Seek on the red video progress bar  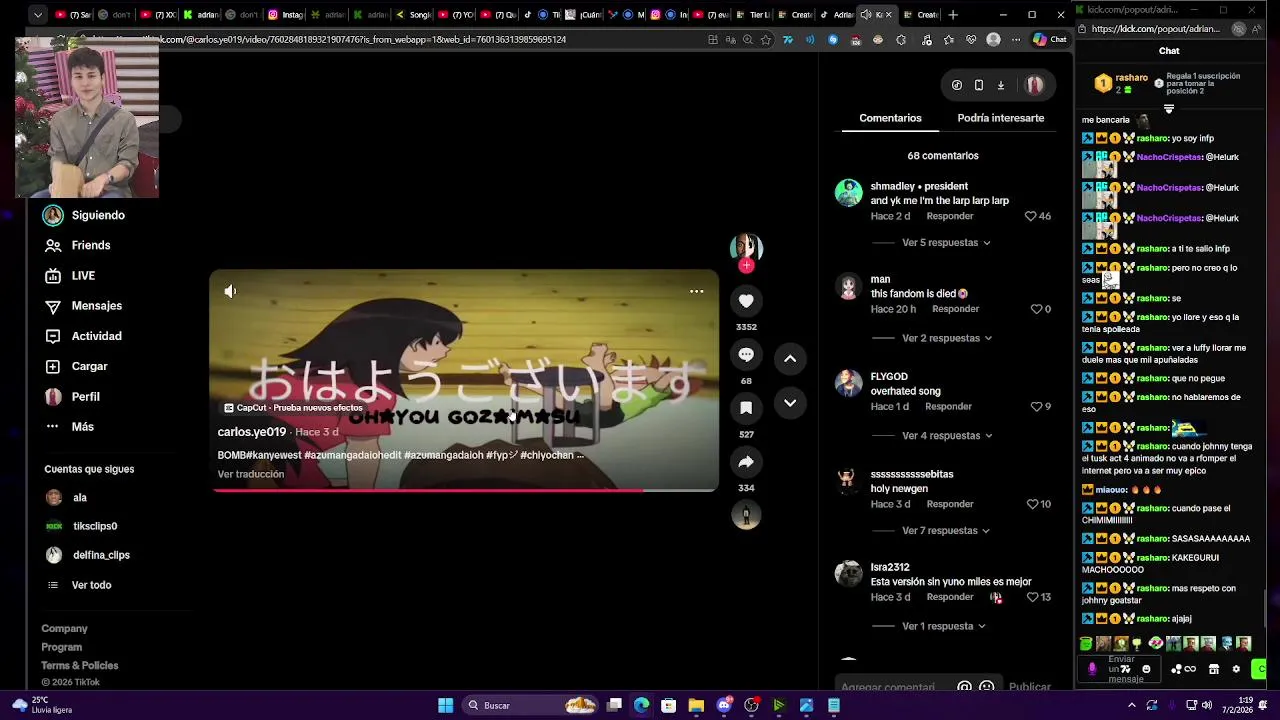click(464, 490)
